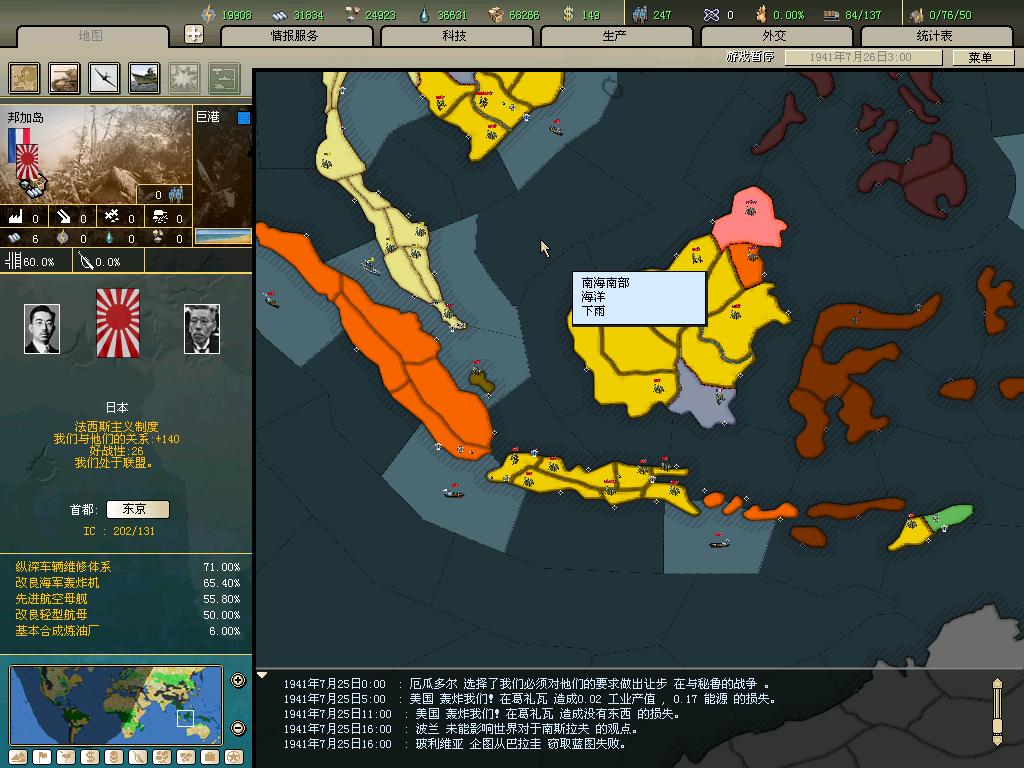This screenshot has height=768, width=1024.
Task: Open the 统计表 statistics tab
Action: pos(935,36)
